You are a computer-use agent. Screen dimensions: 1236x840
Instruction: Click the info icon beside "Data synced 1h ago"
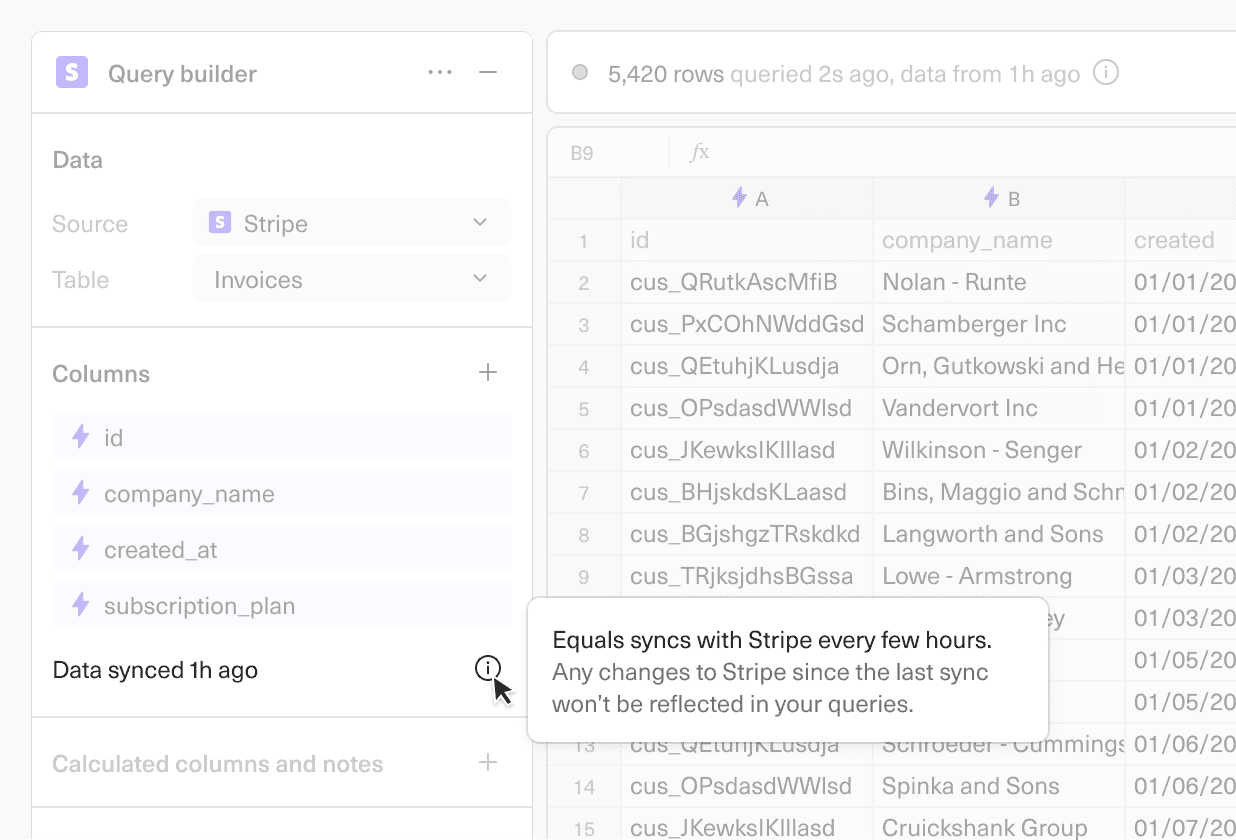click(x=487, y=668)
